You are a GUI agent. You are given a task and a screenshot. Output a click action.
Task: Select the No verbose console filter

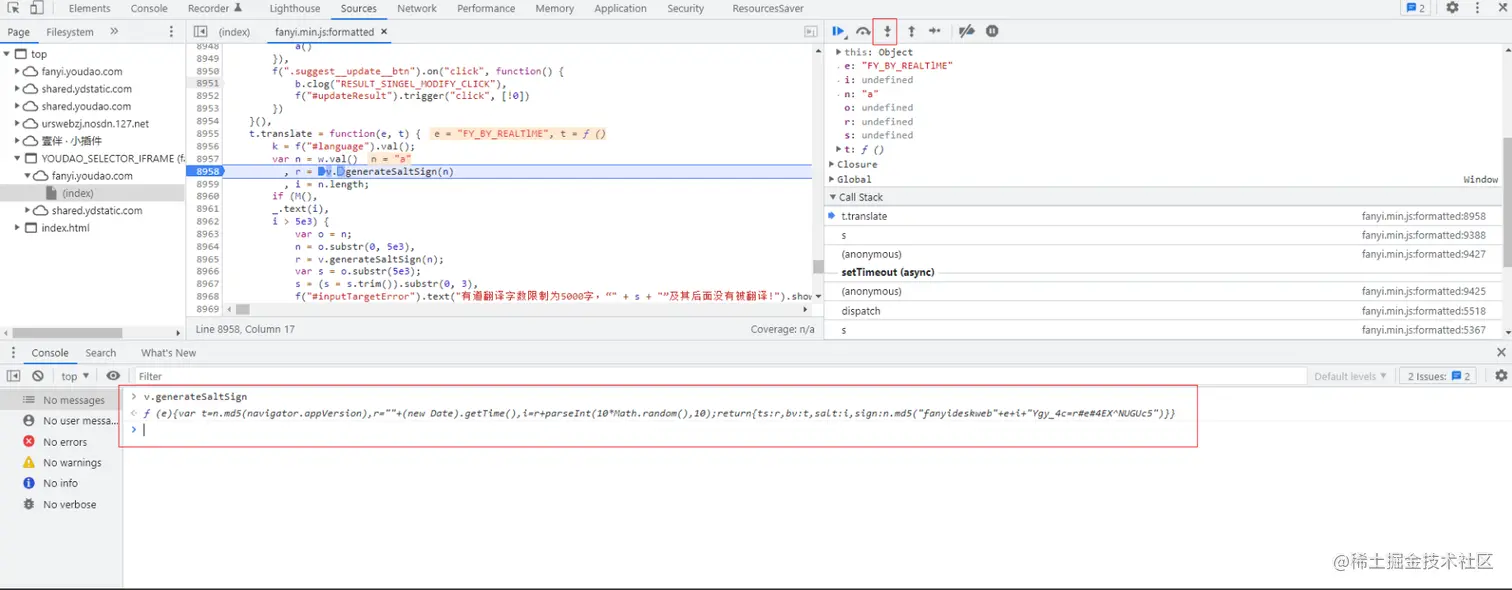(x=61, y=505)
